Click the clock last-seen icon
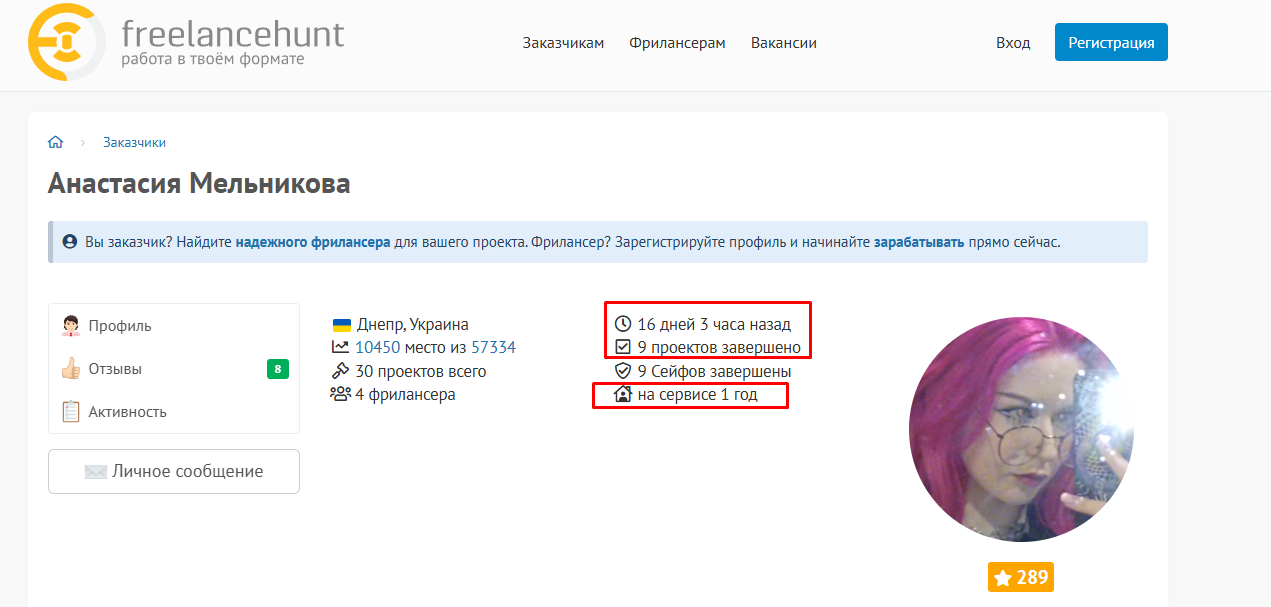 623,324
